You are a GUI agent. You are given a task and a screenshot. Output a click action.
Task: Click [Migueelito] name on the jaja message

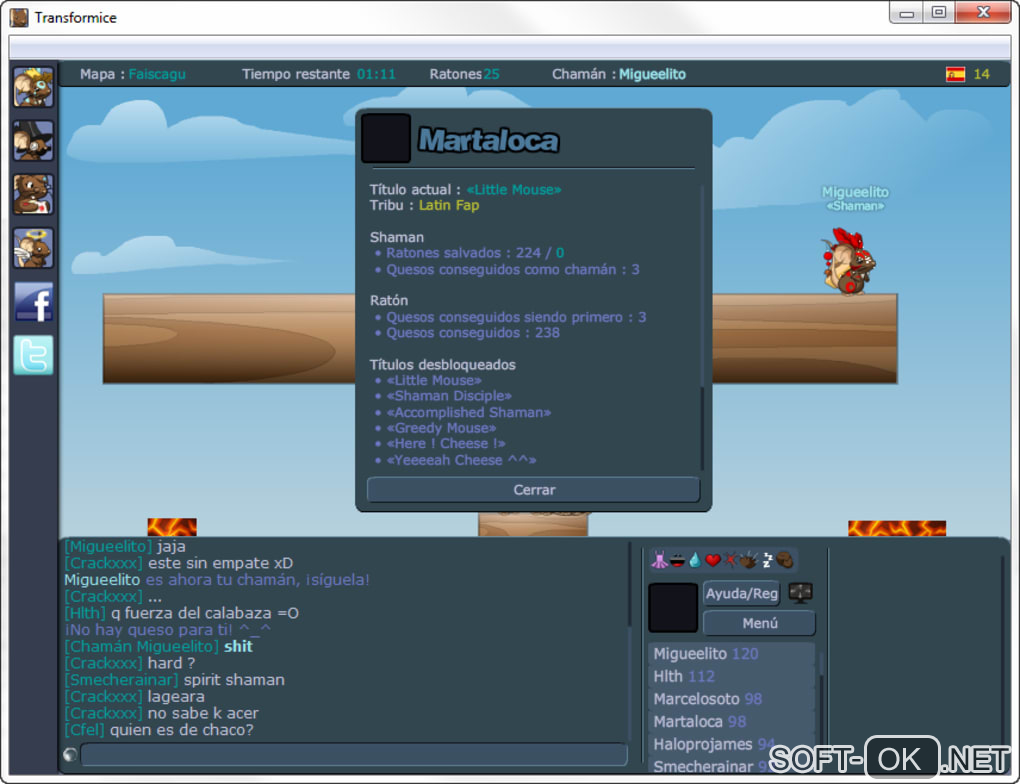tap(109, 547)
